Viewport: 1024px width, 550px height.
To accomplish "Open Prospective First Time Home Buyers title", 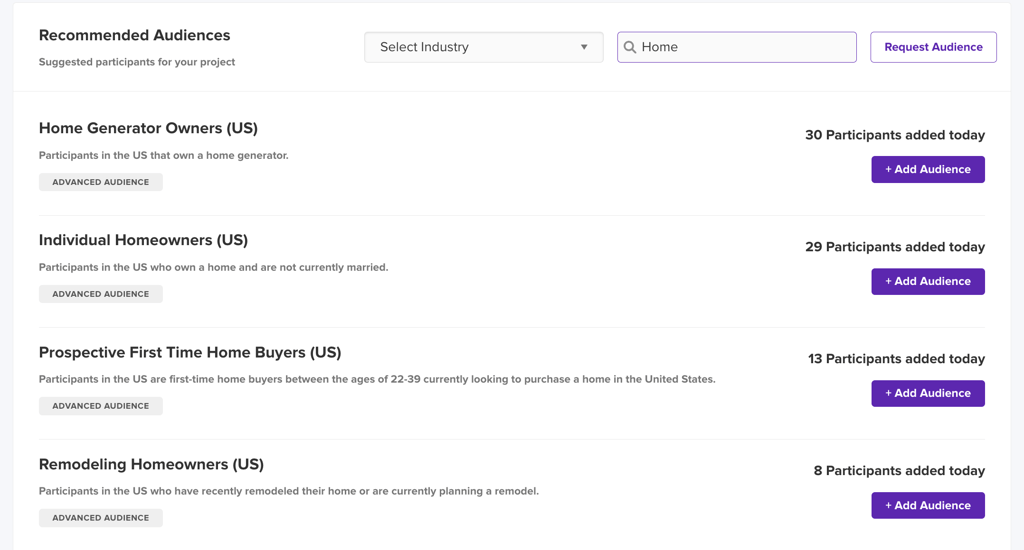I will point(190,352).
